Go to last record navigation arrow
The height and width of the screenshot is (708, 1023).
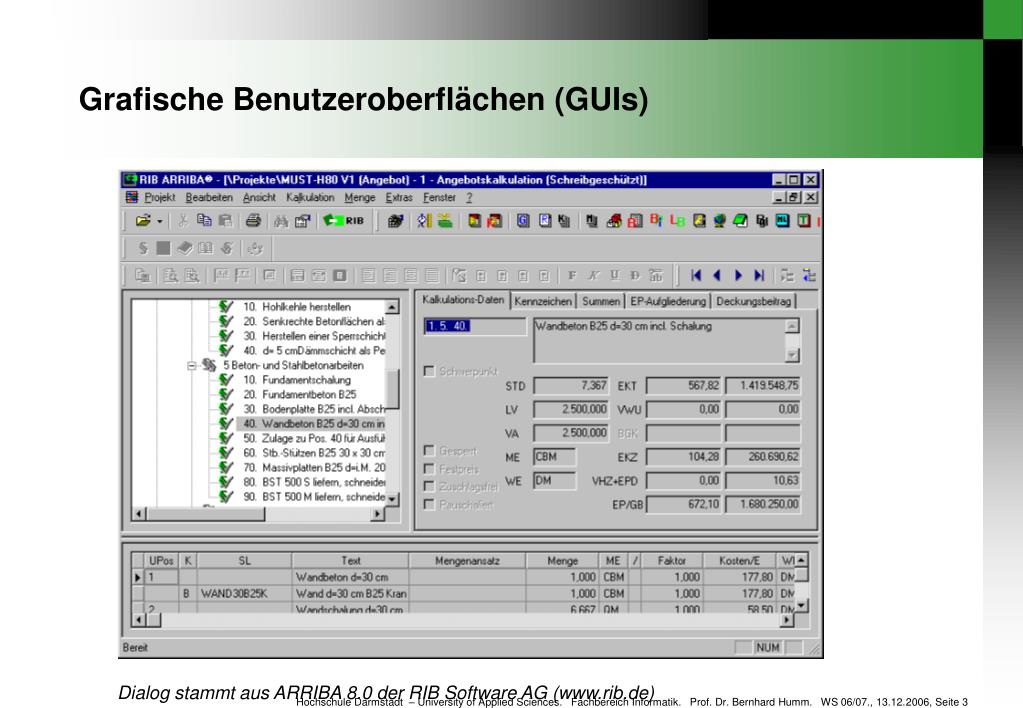click(759, 275)
